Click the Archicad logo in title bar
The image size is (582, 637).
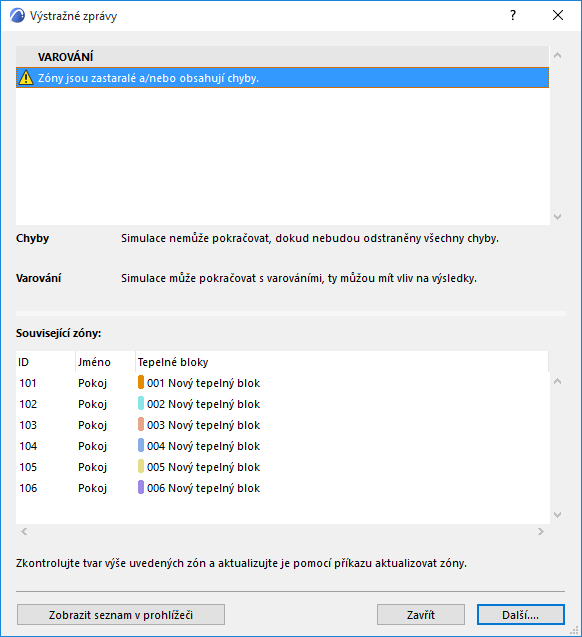17,15
